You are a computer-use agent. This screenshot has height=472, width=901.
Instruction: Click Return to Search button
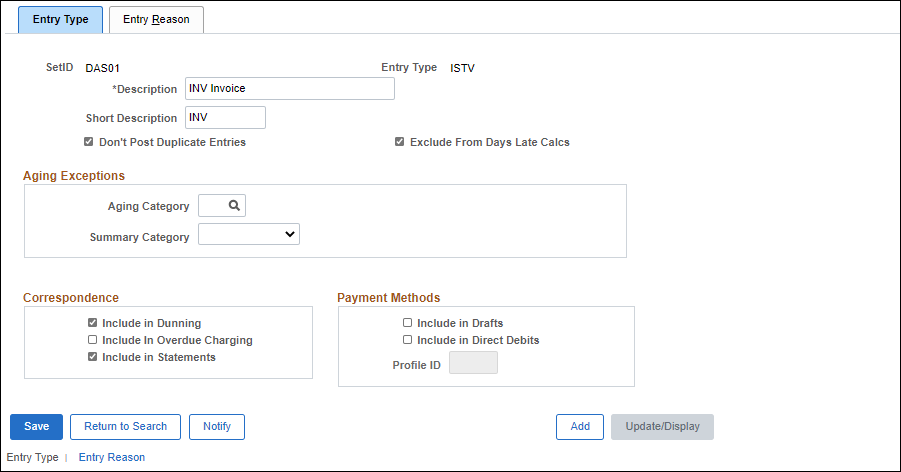point(125,426)
